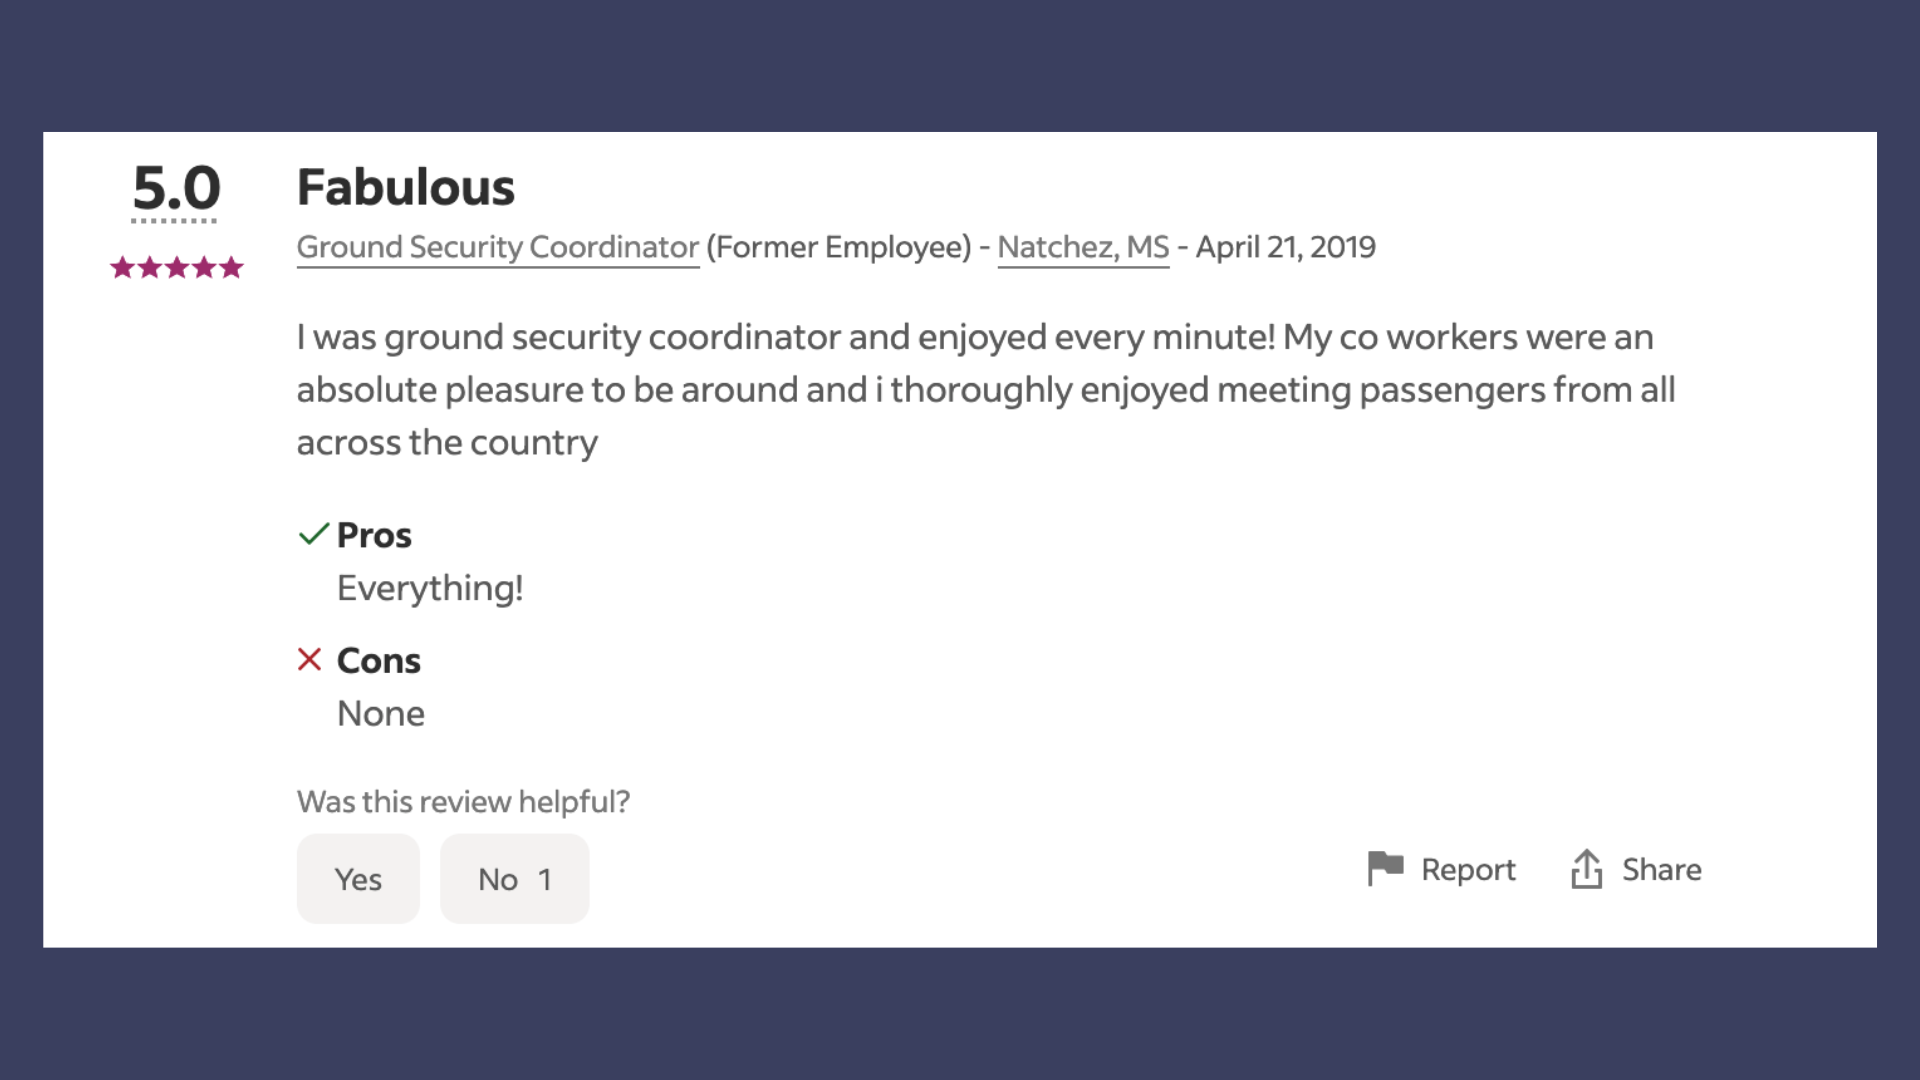This screenshot has height=1080, width=1920.
Task: Click the green checkmark beside Pros
Action: pos(313,534)
